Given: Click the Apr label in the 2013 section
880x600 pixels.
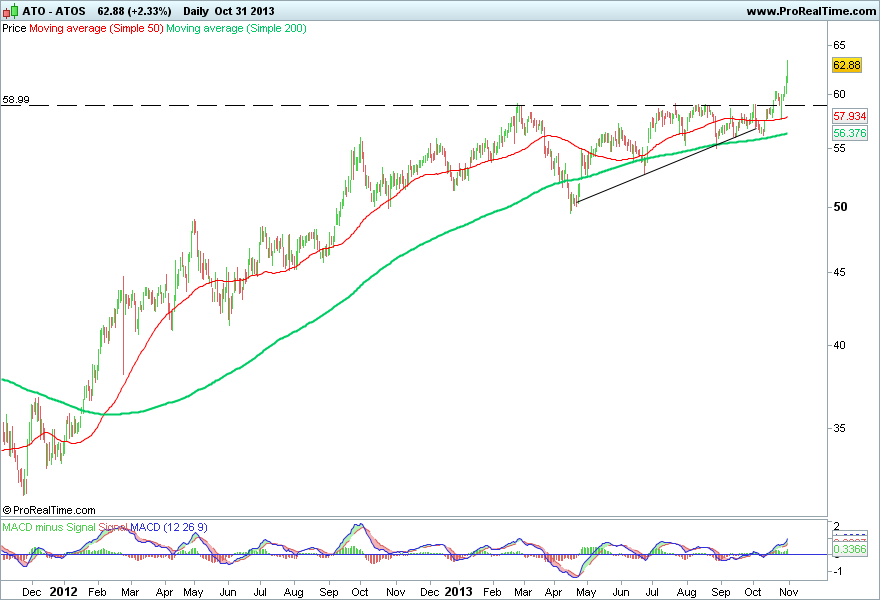Looking at the screenshot, I should click(x=553, y=592).
